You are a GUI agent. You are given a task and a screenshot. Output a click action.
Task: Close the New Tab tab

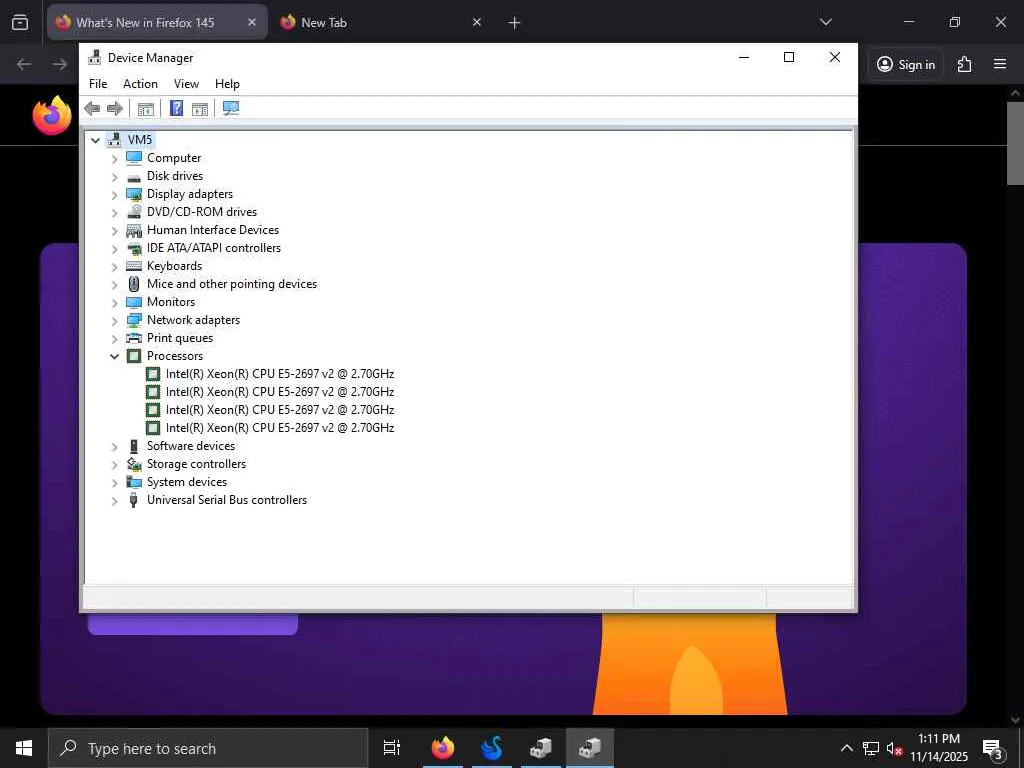pyautogui.click(x=477, y=22)
